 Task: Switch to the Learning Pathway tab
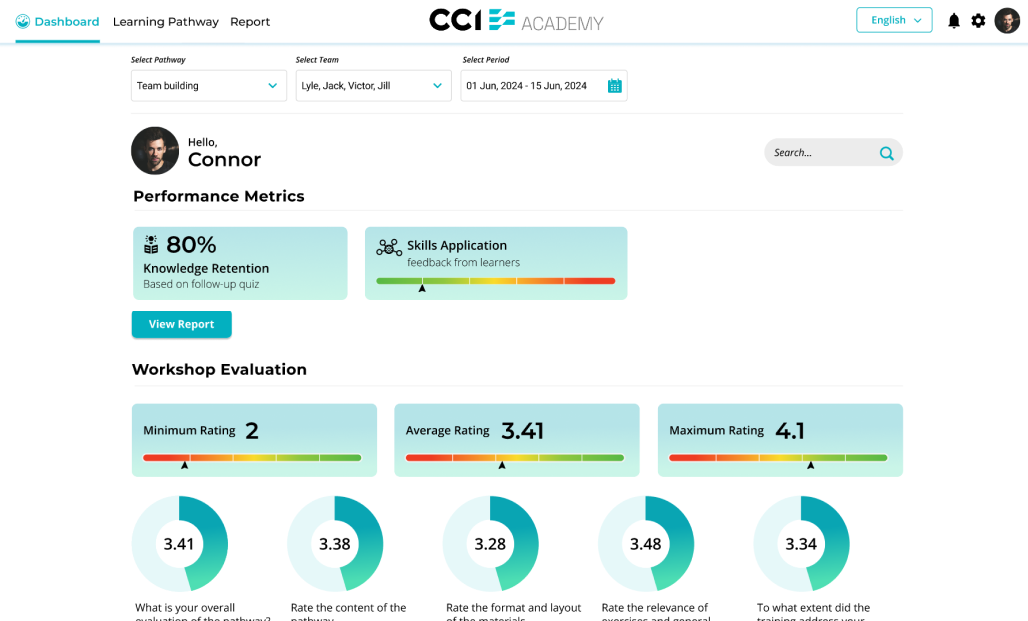(x=166, y=22)
